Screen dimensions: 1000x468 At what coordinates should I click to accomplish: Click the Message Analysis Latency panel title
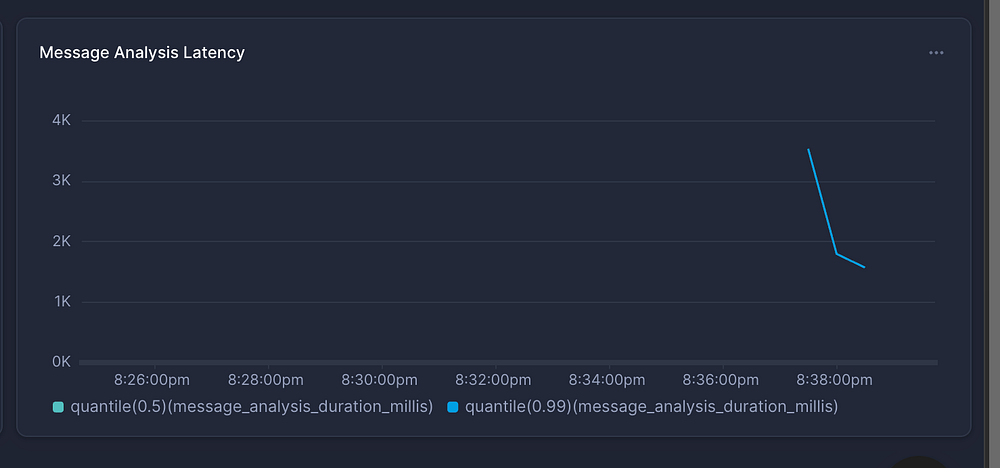pos(142,53)
